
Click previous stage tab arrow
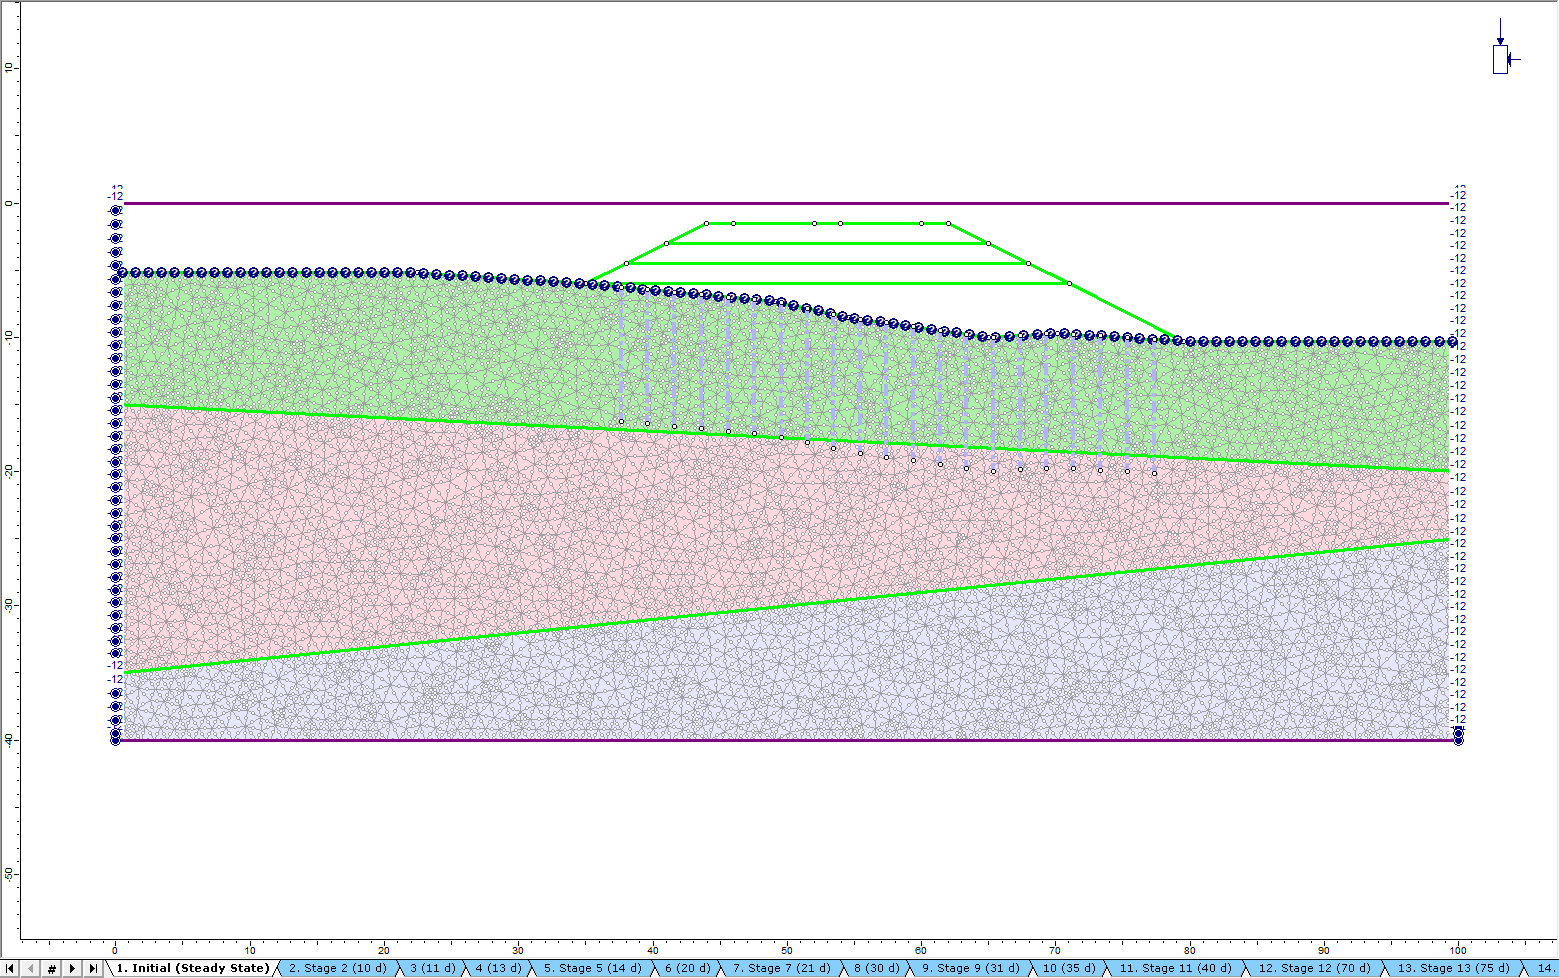click(x=31, y=968)
